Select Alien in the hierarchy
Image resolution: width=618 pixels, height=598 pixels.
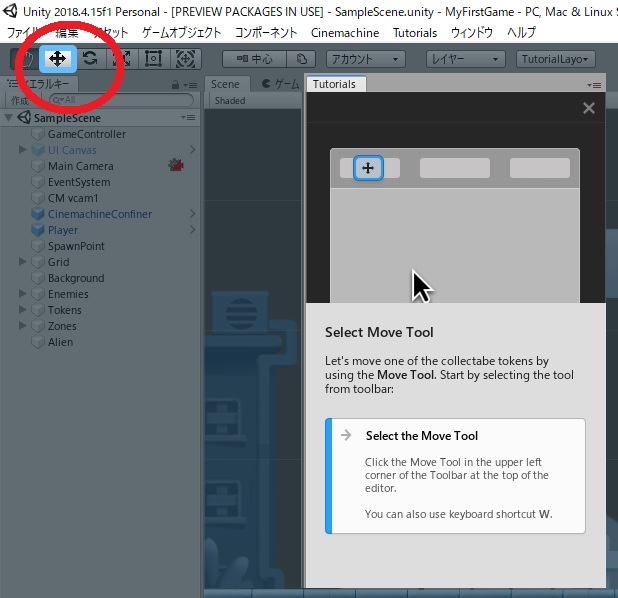[60, 342]
